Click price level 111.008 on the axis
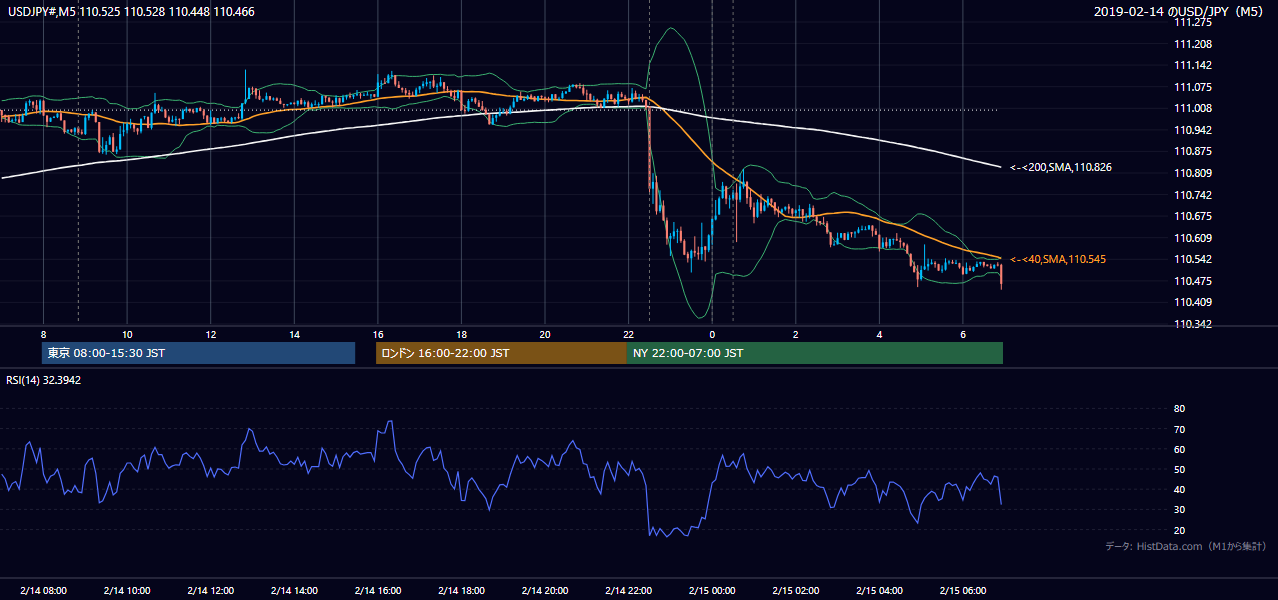Viewport: 1278px width, 600px height. click(x=1192, y=108)
